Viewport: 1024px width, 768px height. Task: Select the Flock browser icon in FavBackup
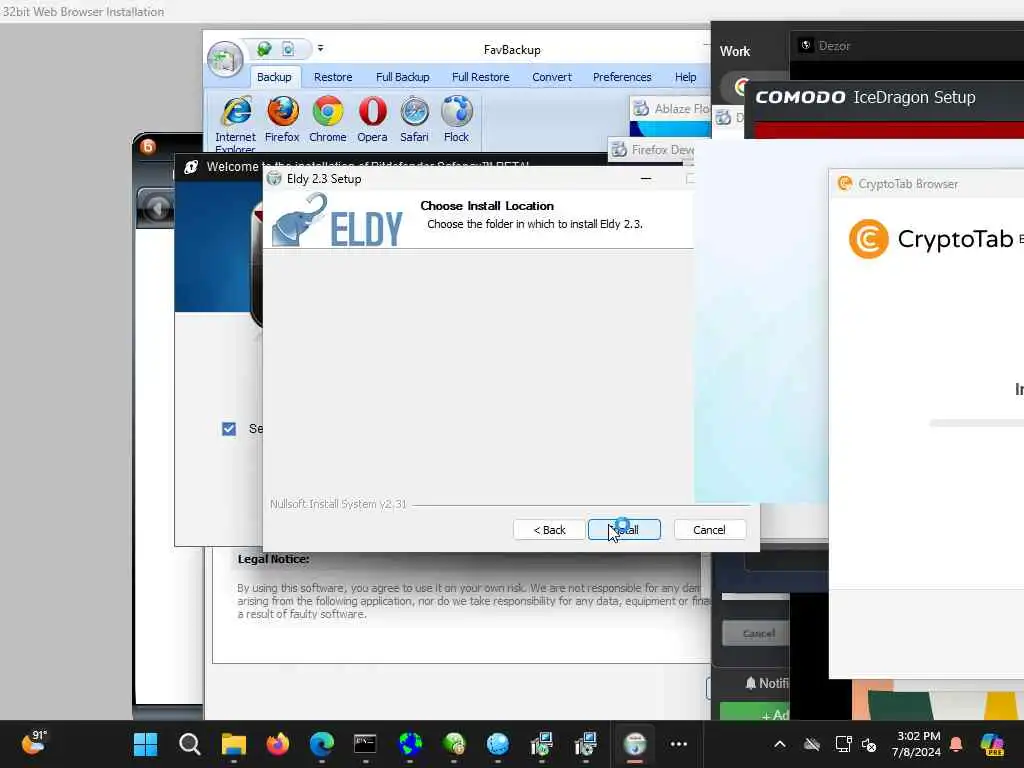456,120
